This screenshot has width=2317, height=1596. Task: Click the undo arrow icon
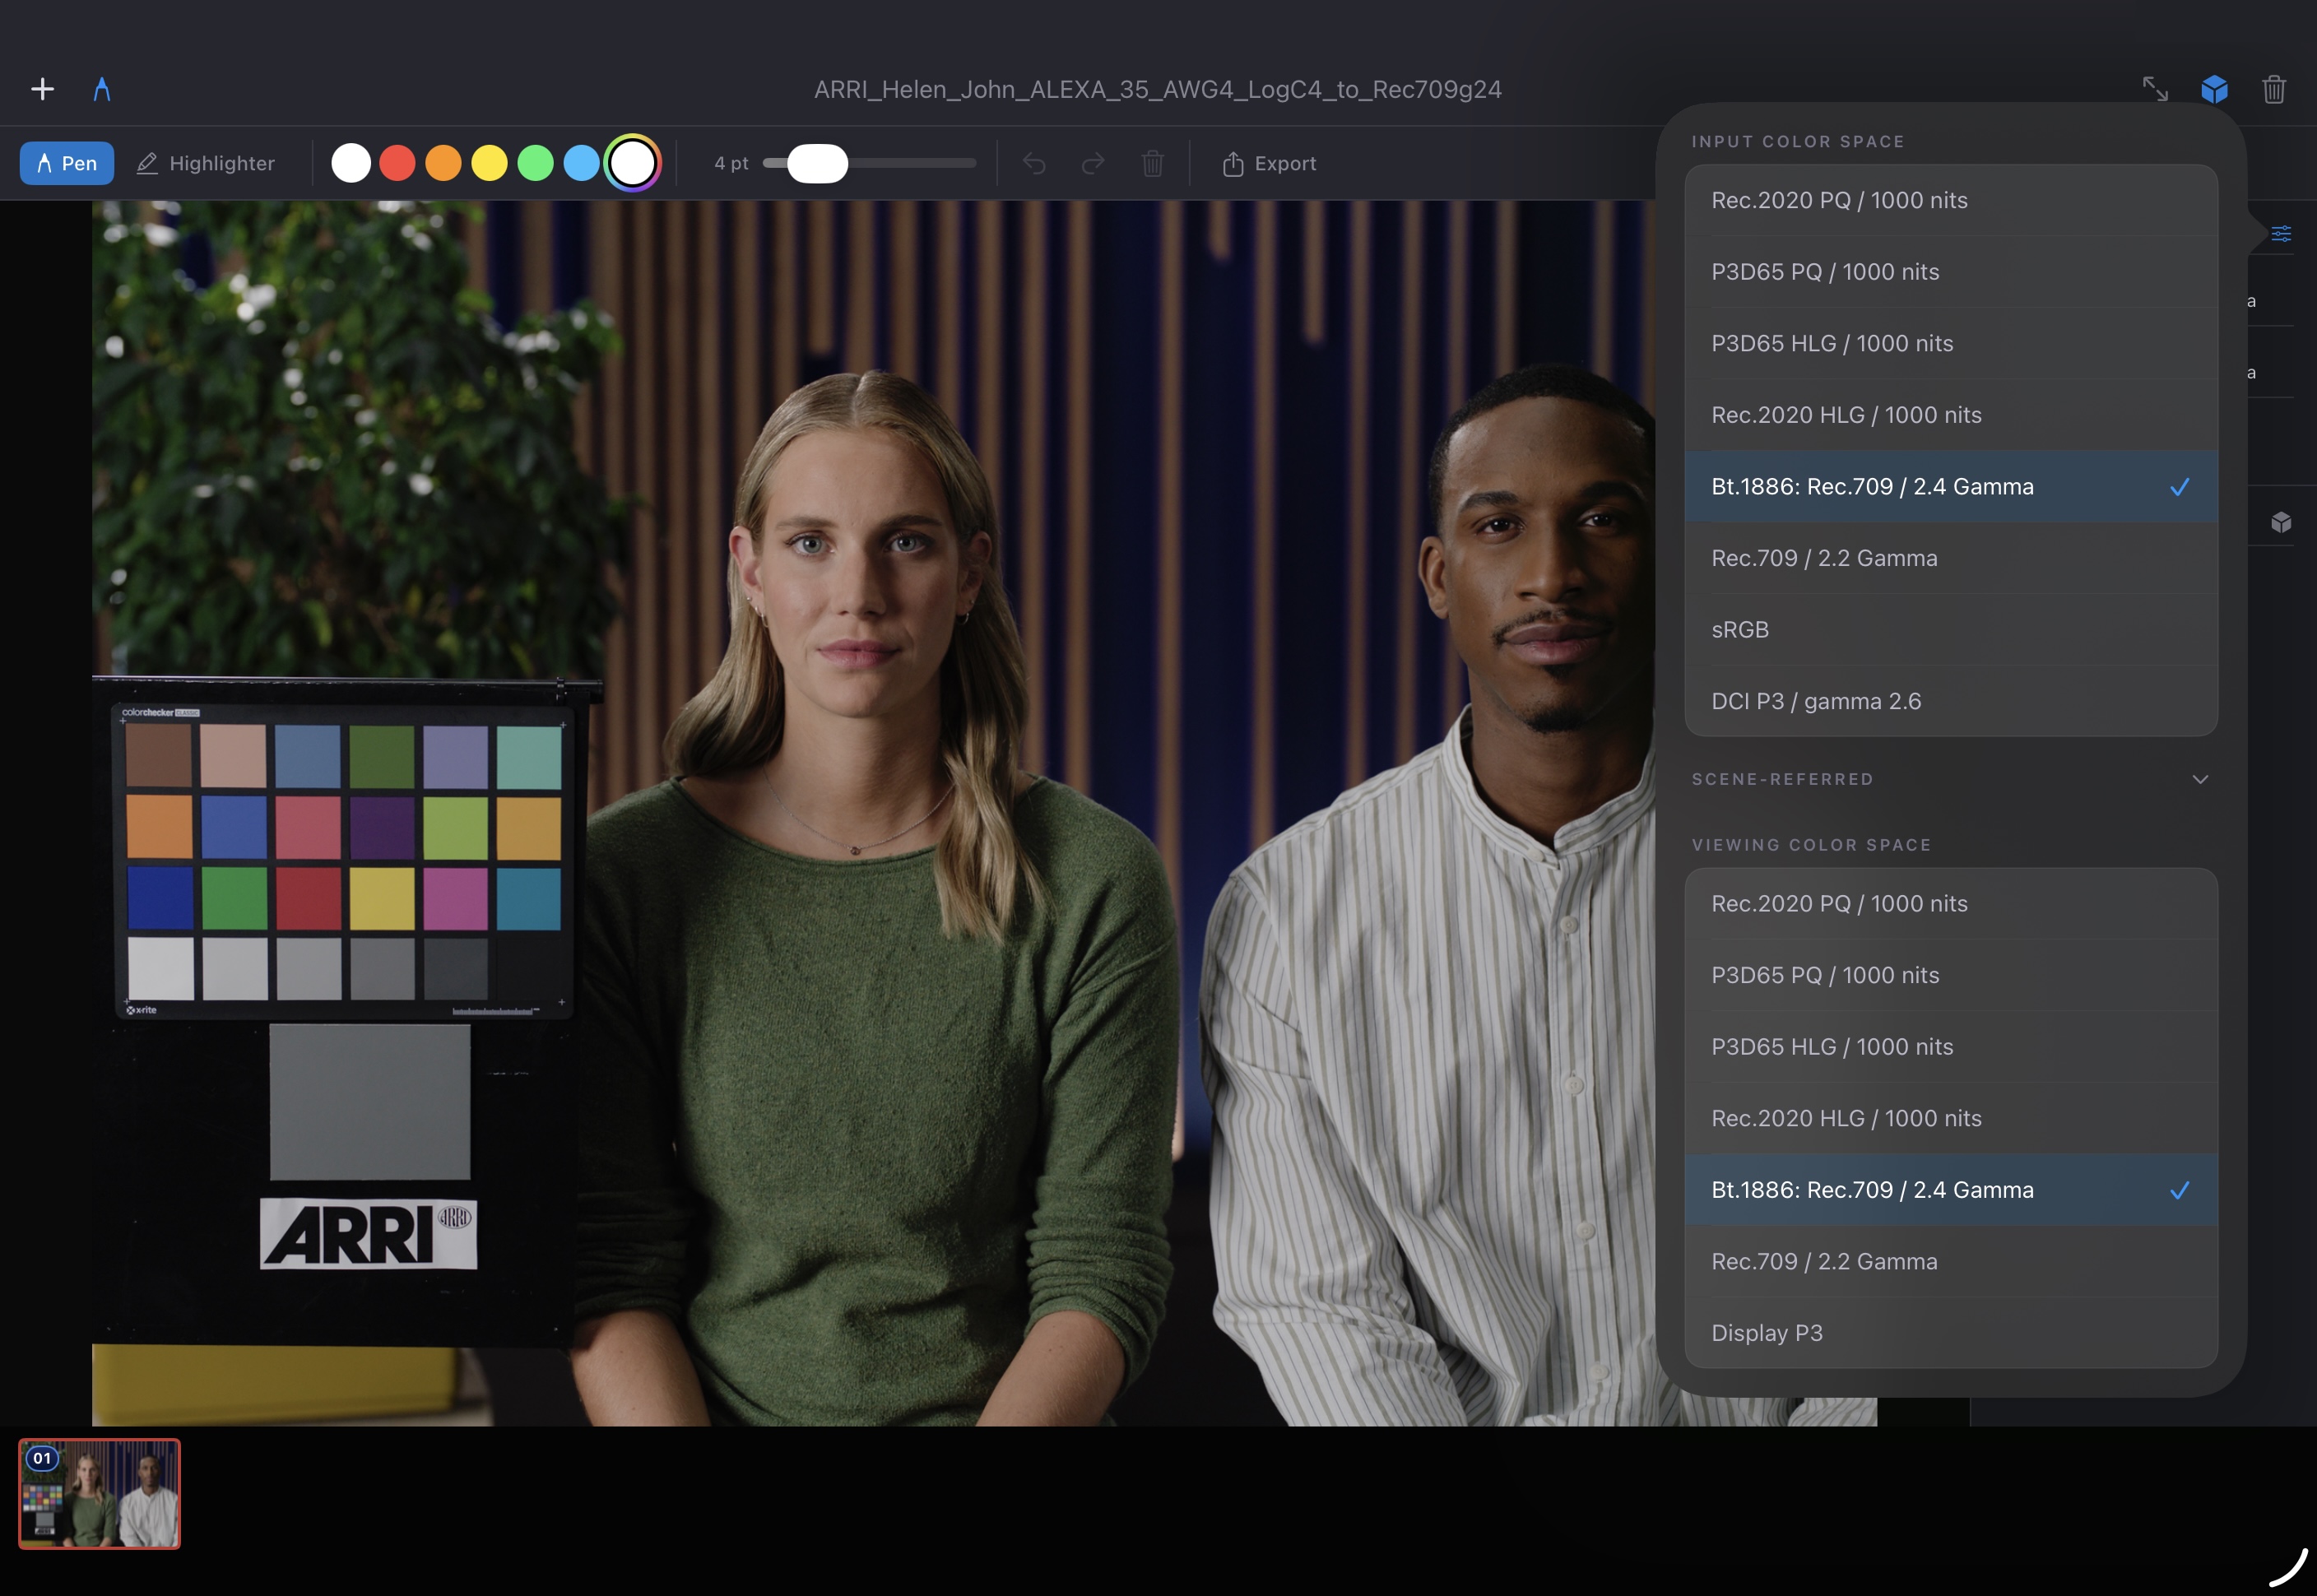[1034, 163]
